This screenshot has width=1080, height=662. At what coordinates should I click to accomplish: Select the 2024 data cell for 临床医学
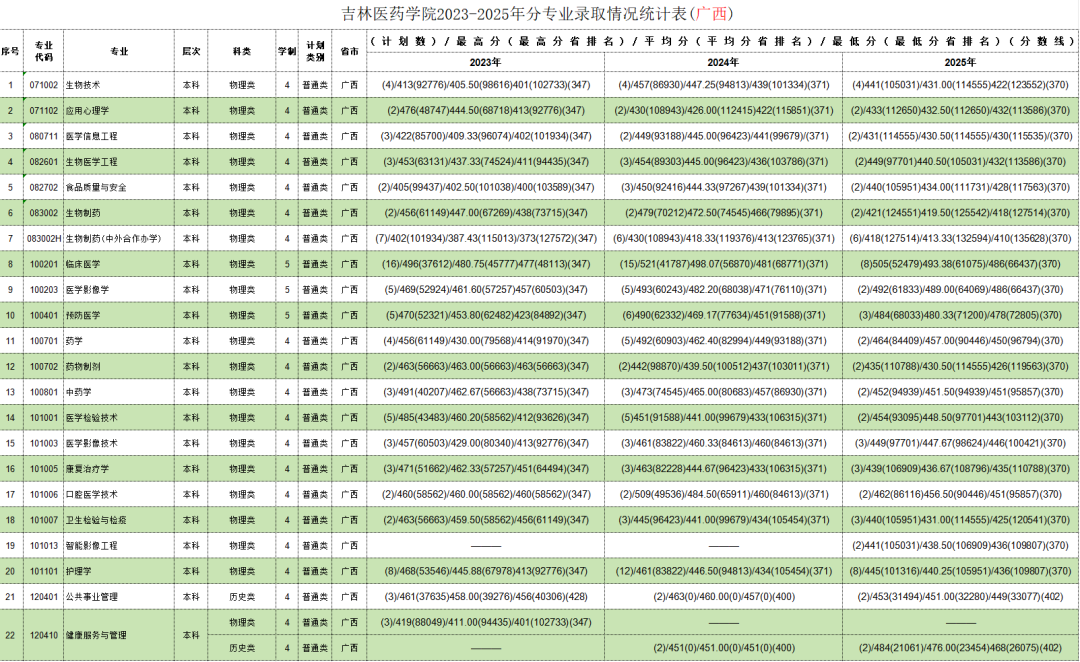click(x=723, y=264)
